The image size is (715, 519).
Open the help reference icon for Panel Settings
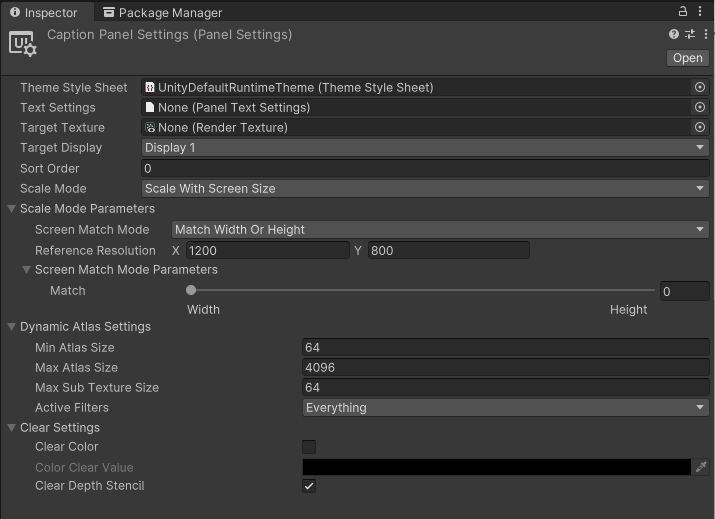[674, 34]
